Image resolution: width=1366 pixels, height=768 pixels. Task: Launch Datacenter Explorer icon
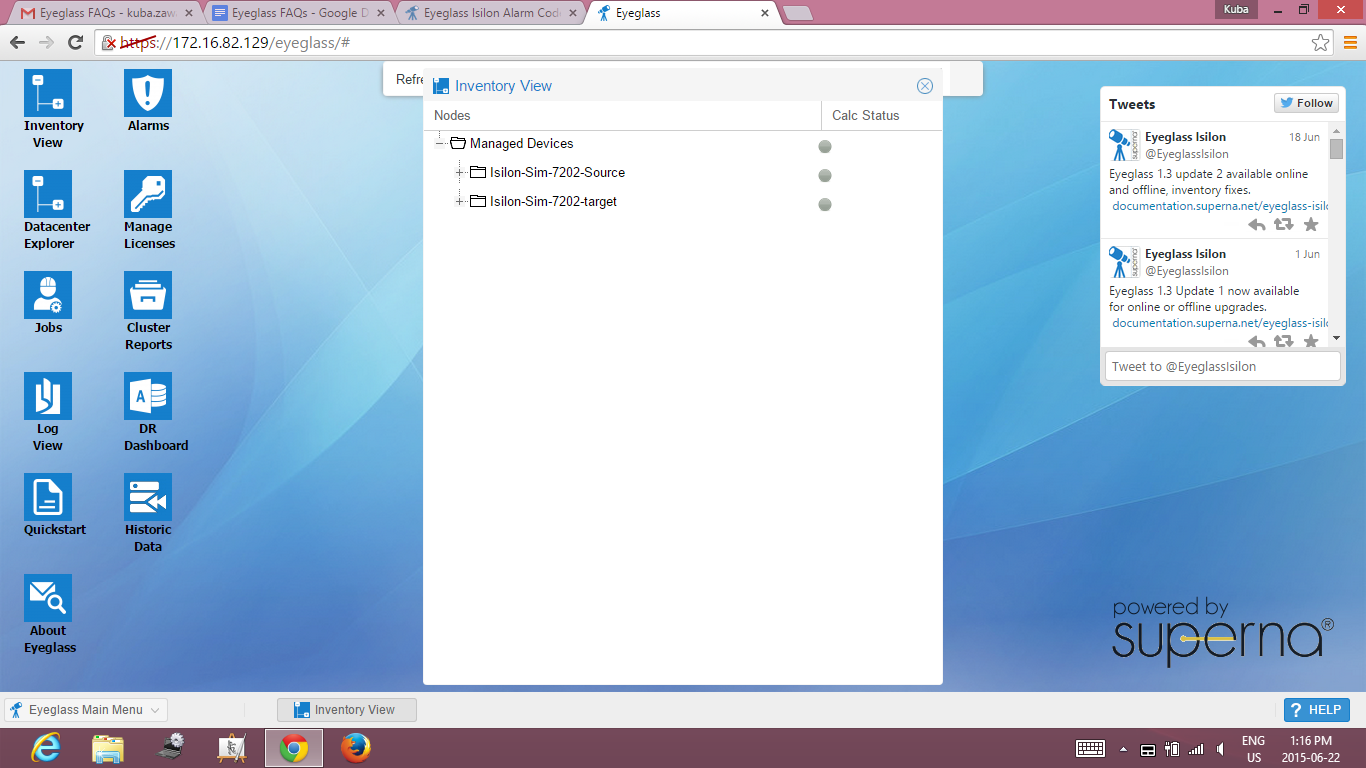point(48,194)
